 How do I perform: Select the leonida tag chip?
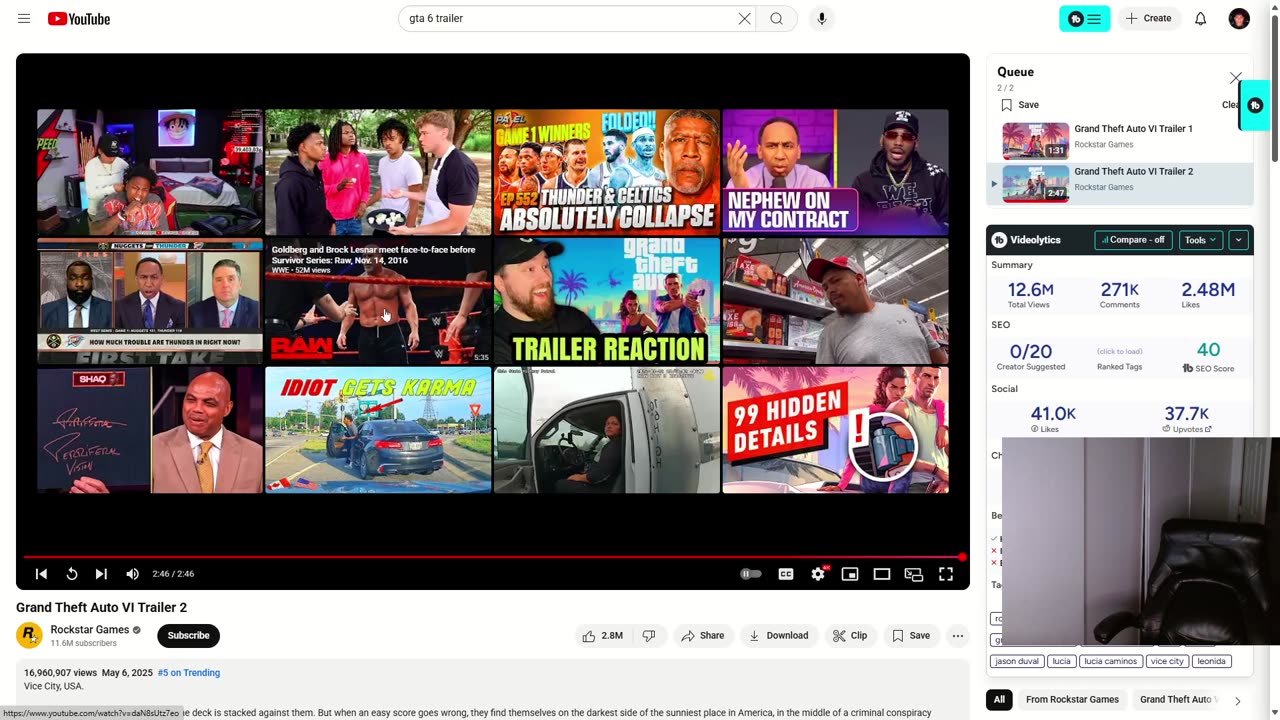tap(1211, 661)
